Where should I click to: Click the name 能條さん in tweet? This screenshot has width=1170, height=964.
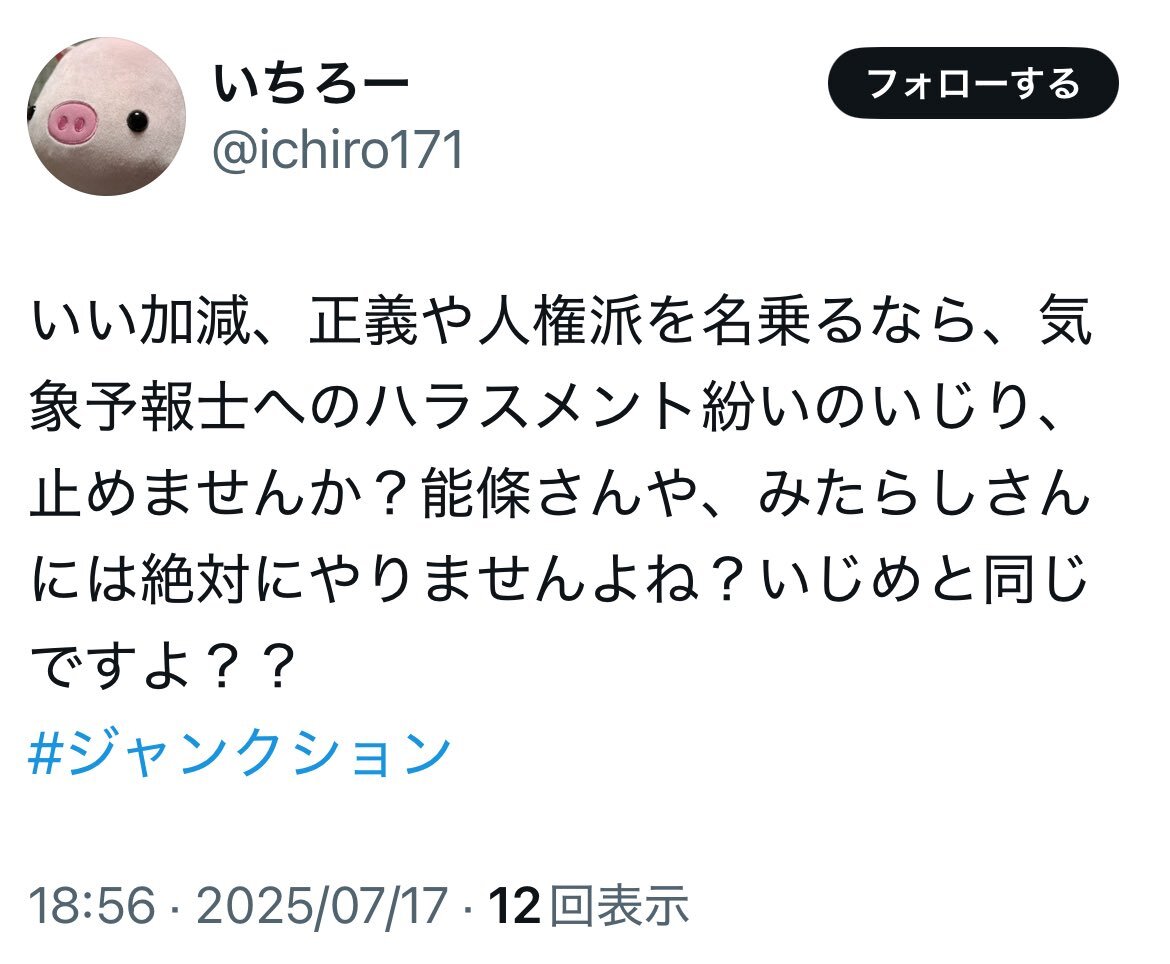[x=533, y=493]
